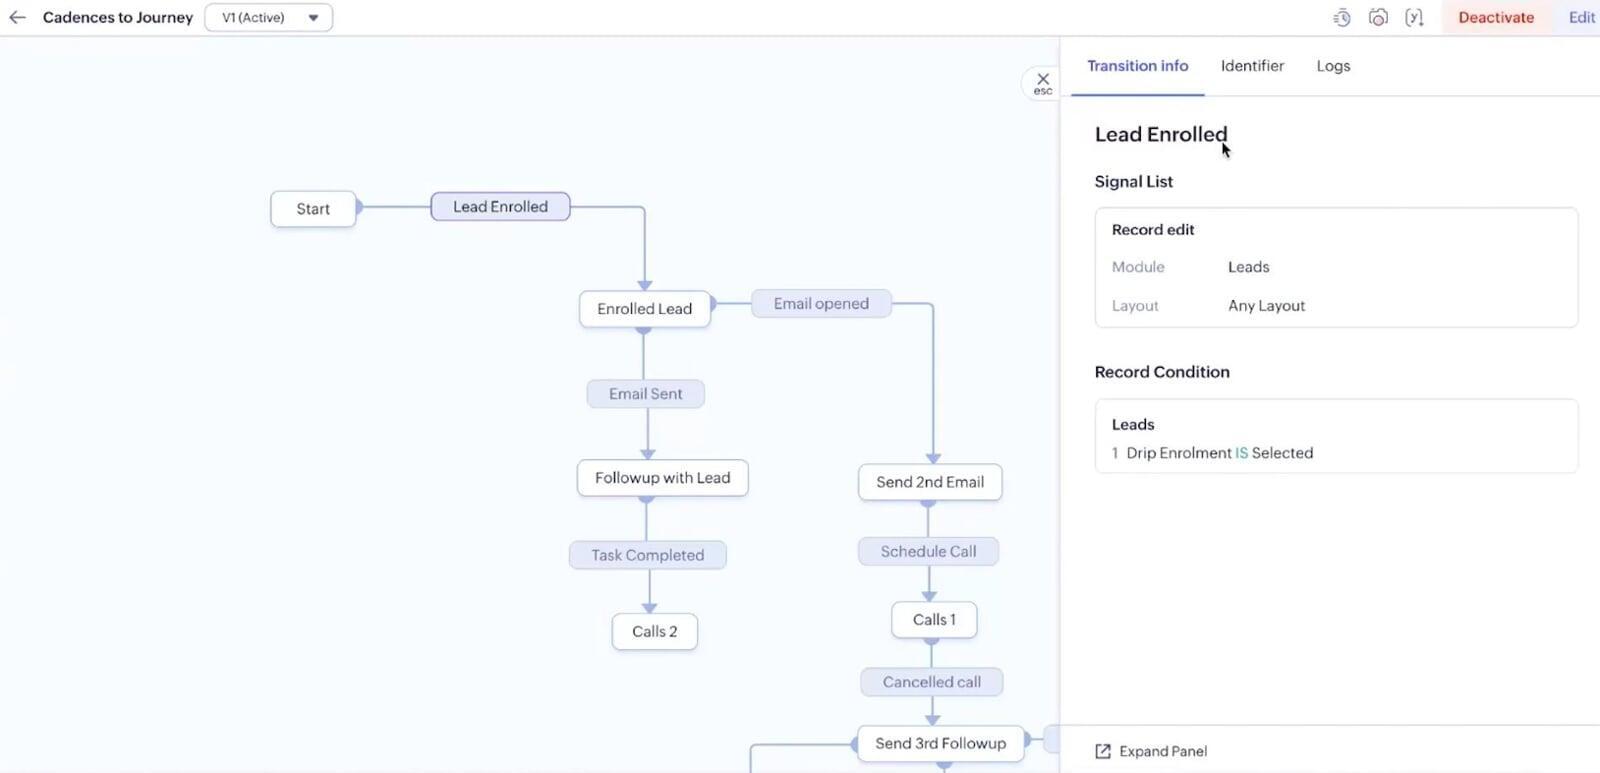Screen dimensions: 1600x773
Task: Close the panel with the X esc button
Action: [x=1042, y=83]
